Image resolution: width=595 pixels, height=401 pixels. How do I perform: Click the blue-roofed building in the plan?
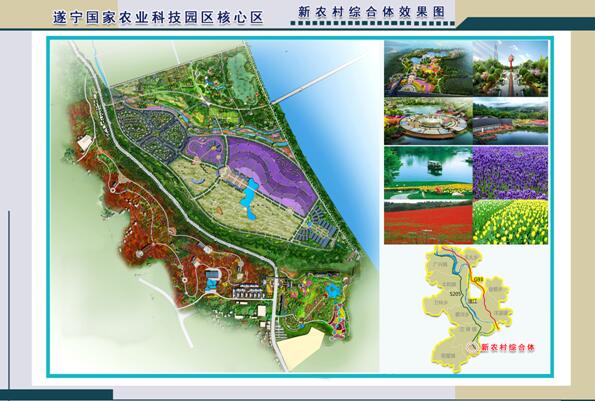[x=213, y=281]
